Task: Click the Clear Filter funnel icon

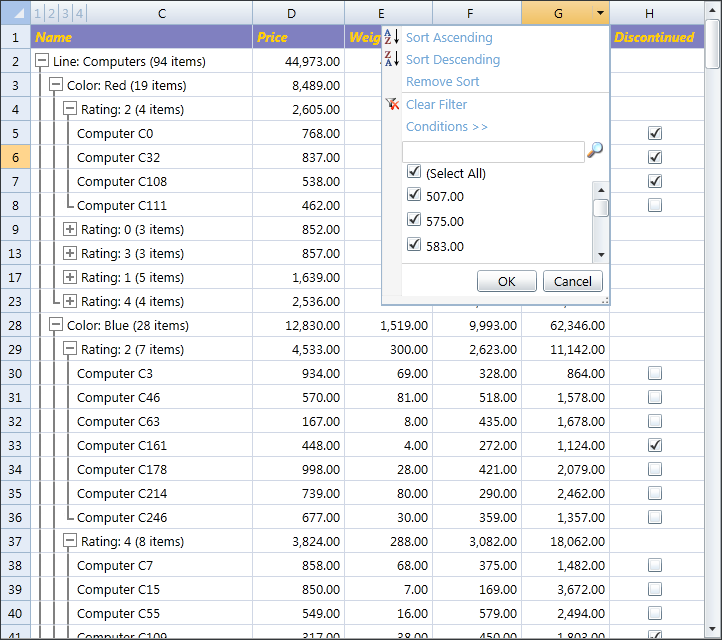Action: 392,104
